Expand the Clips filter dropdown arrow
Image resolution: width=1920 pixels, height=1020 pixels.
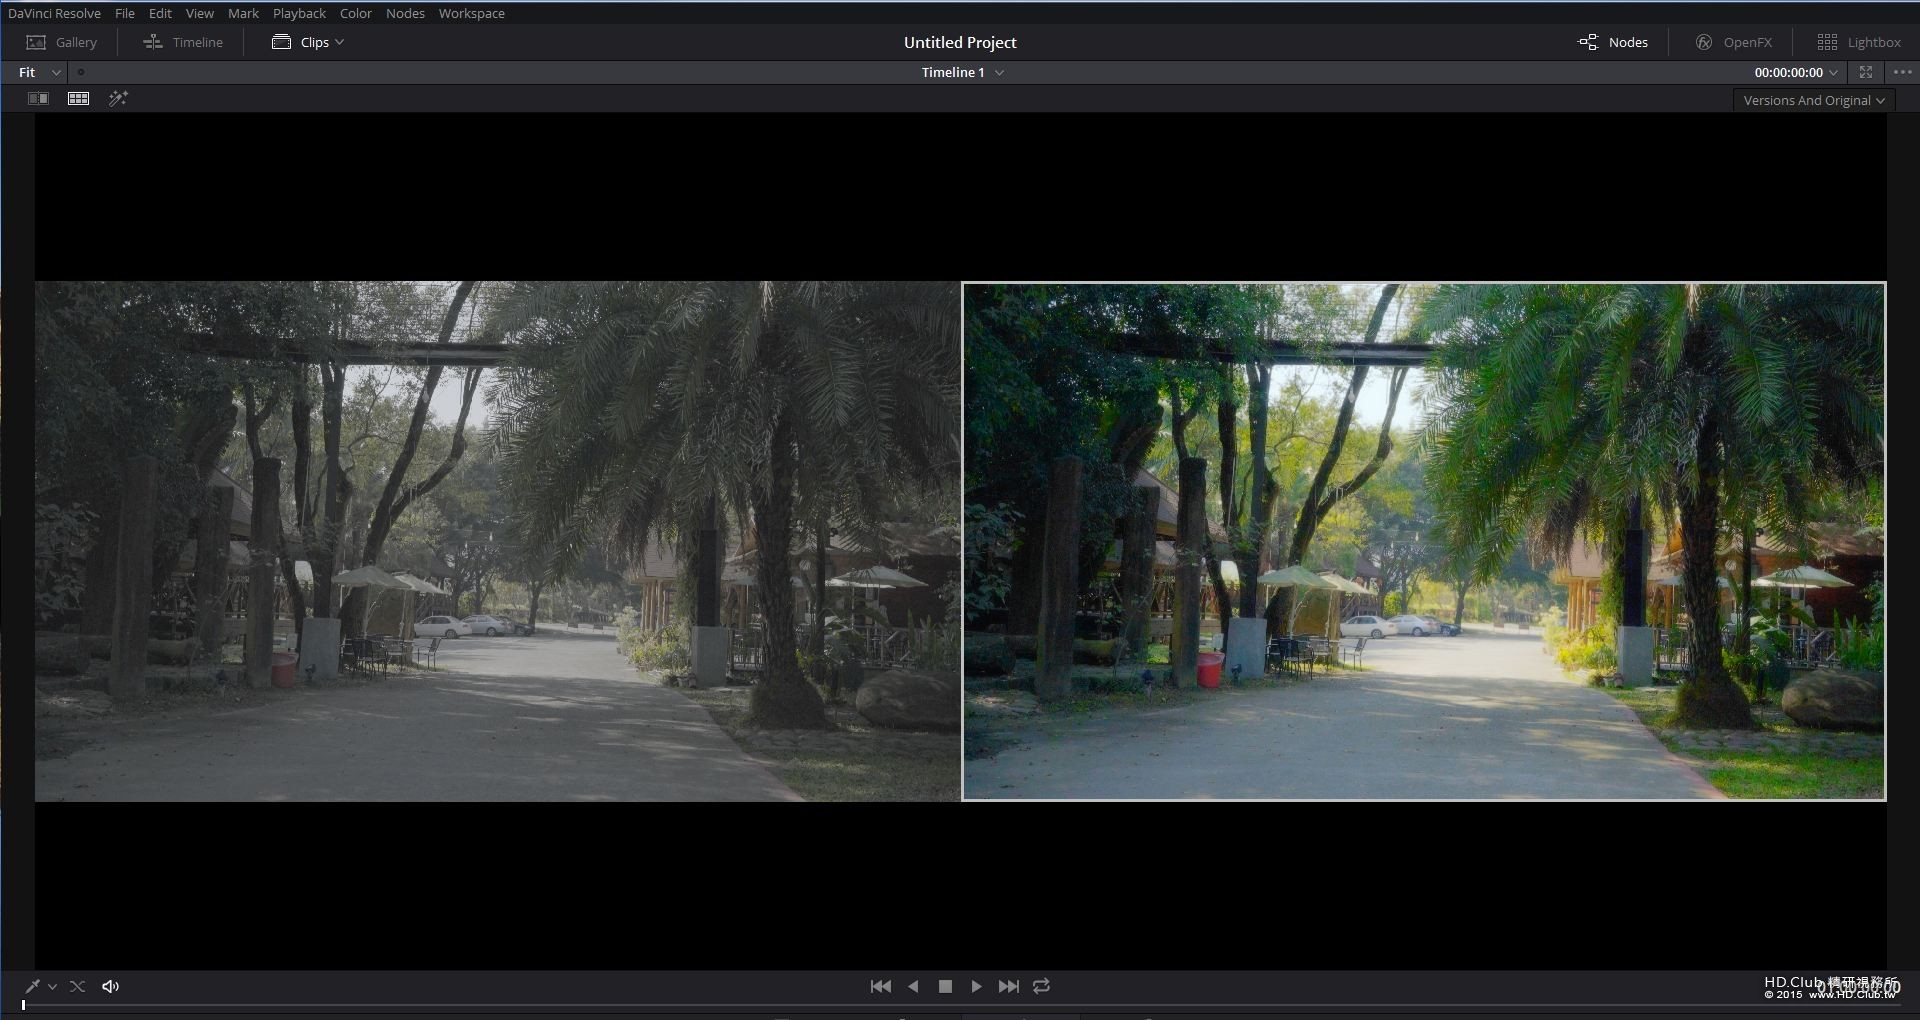point(340,42)
